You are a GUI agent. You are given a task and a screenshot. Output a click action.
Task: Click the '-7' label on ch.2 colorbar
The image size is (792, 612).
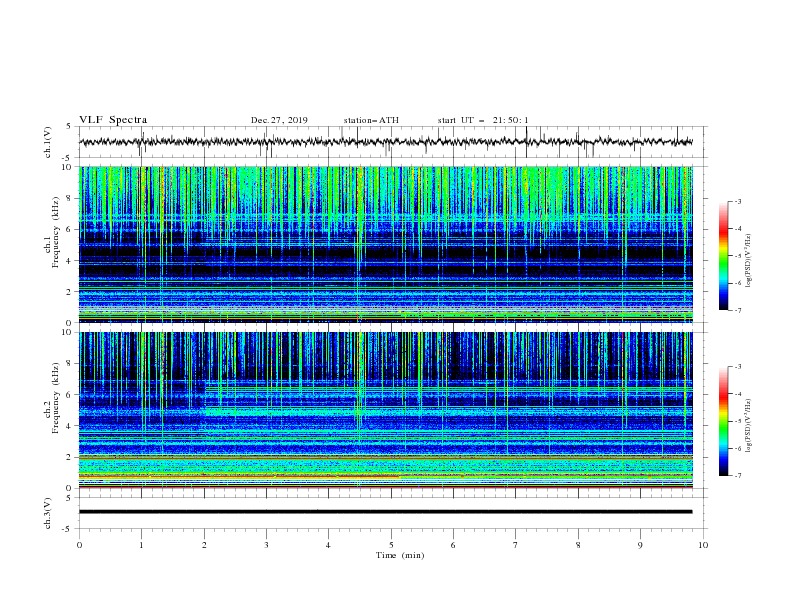737,476
